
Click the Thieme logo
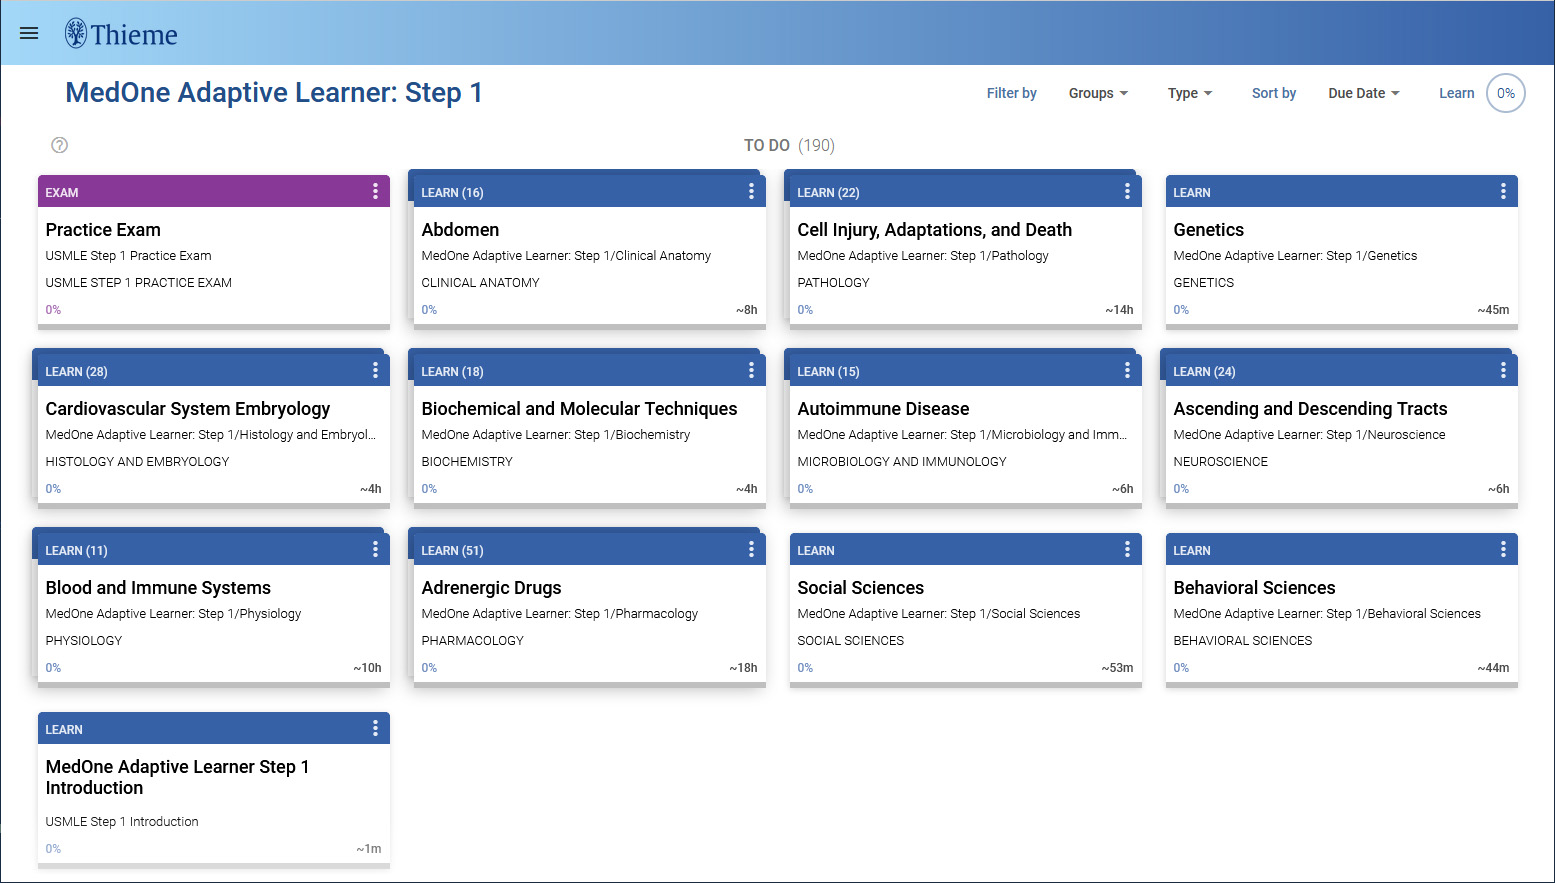tap(121, 34)
